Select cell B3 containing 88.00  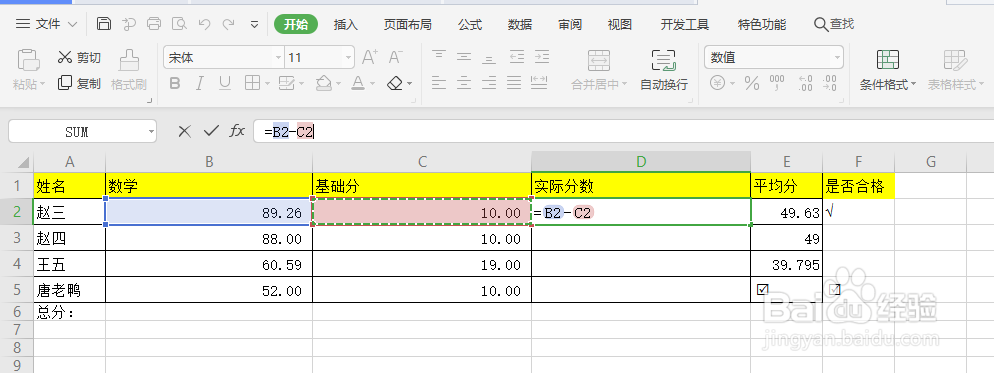tap(209, 239)
